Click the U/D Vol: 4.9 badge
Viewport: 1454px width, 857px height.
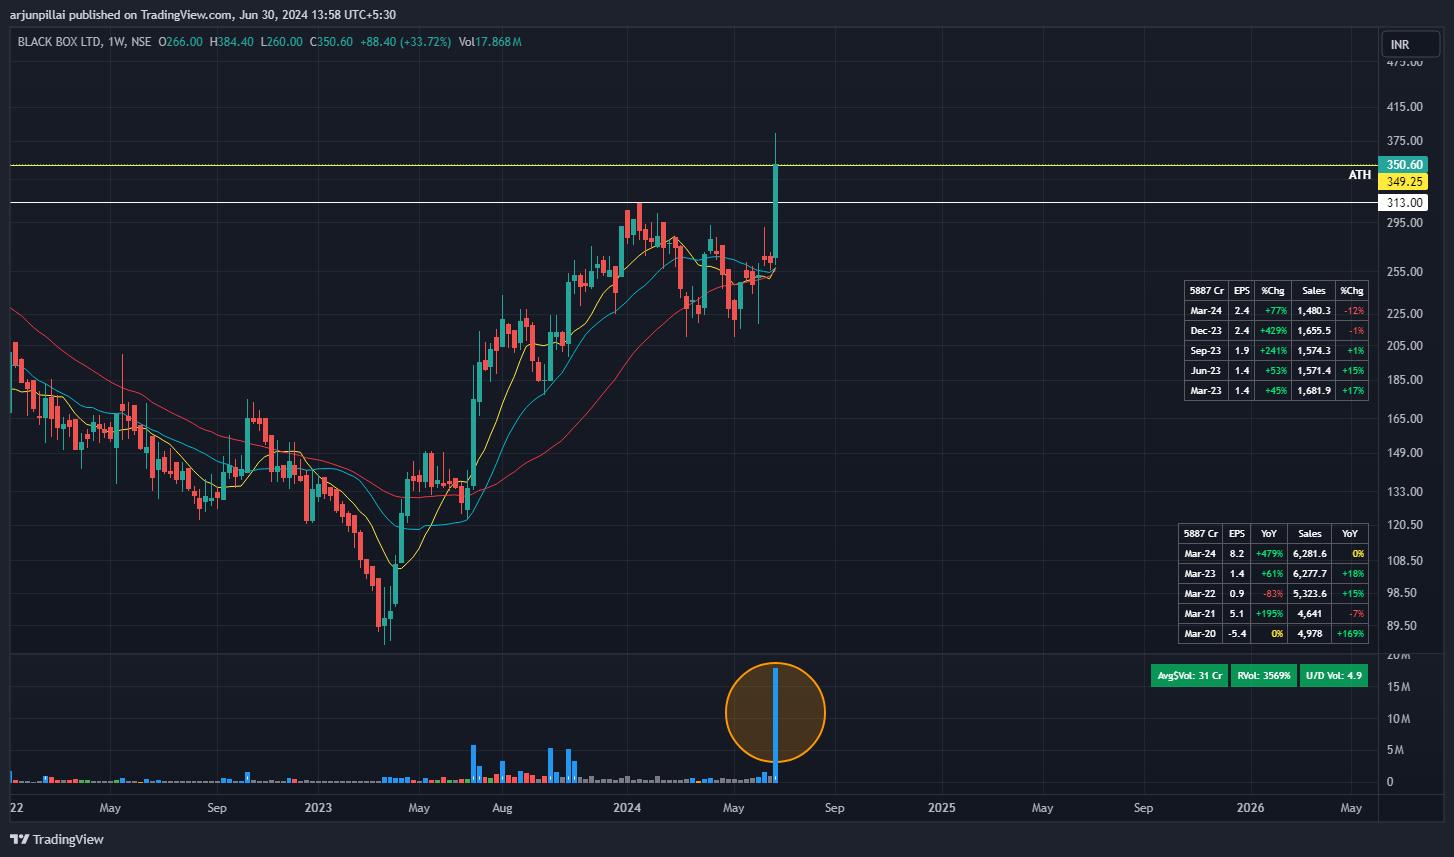pyautogui.click(x=1334, y=676)
